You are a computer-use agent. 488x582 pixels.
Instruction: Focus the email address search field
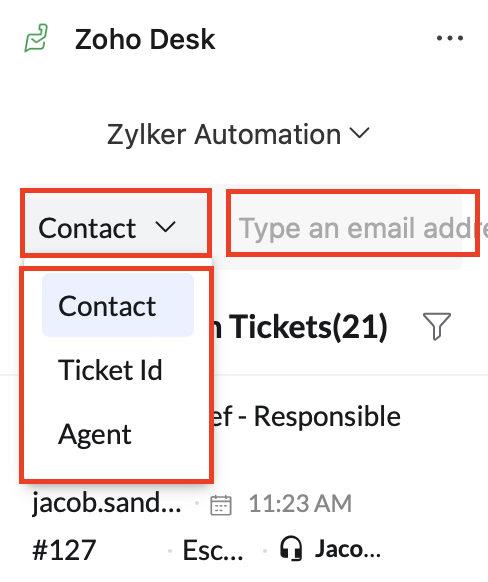point(353,228)
